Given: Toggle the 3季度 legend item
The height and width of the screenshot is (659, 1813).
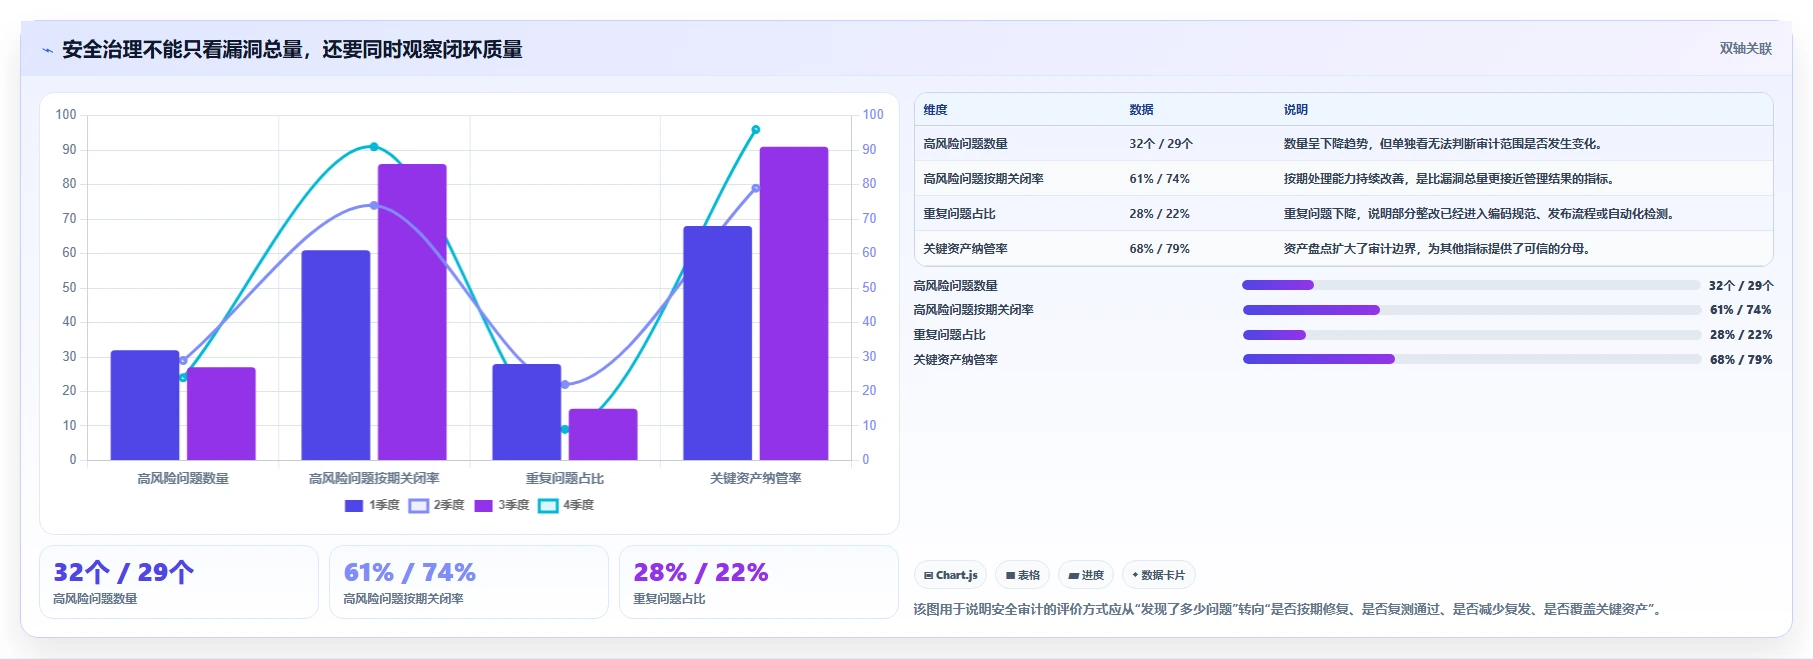Looking at the screenshot, I should 502,505.
